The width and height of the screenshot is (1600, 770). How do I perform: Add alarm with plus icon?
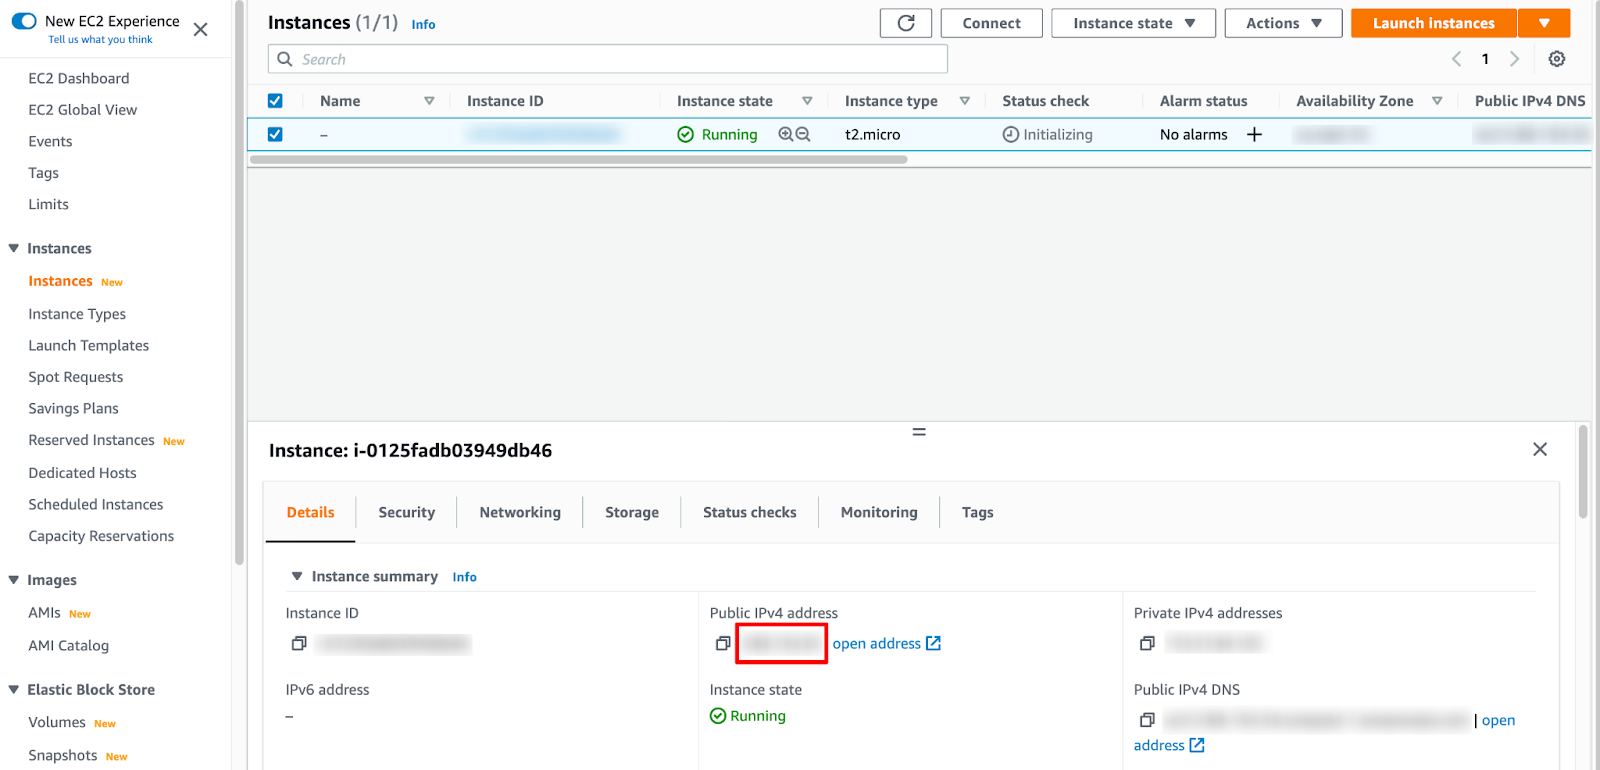(1254, 134)
